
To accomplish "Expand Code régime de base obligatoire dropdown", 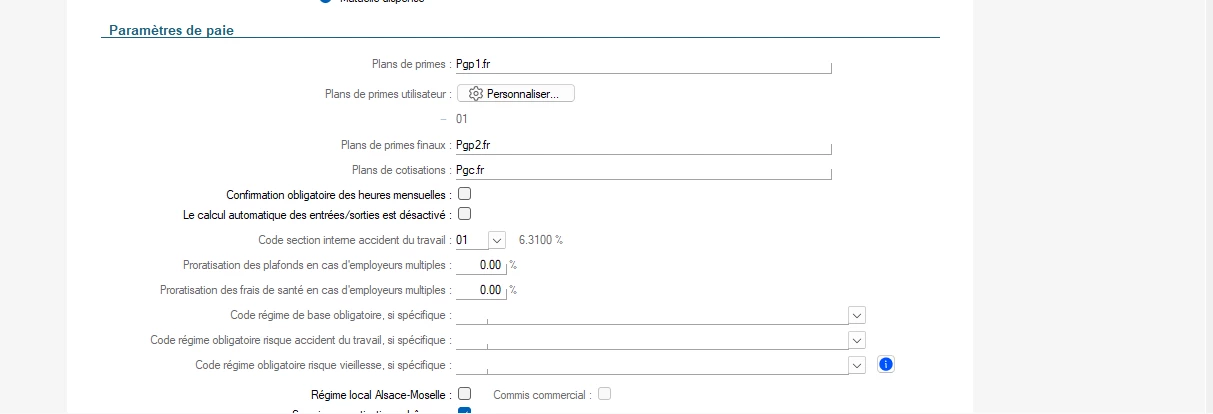I will (856, 315).
